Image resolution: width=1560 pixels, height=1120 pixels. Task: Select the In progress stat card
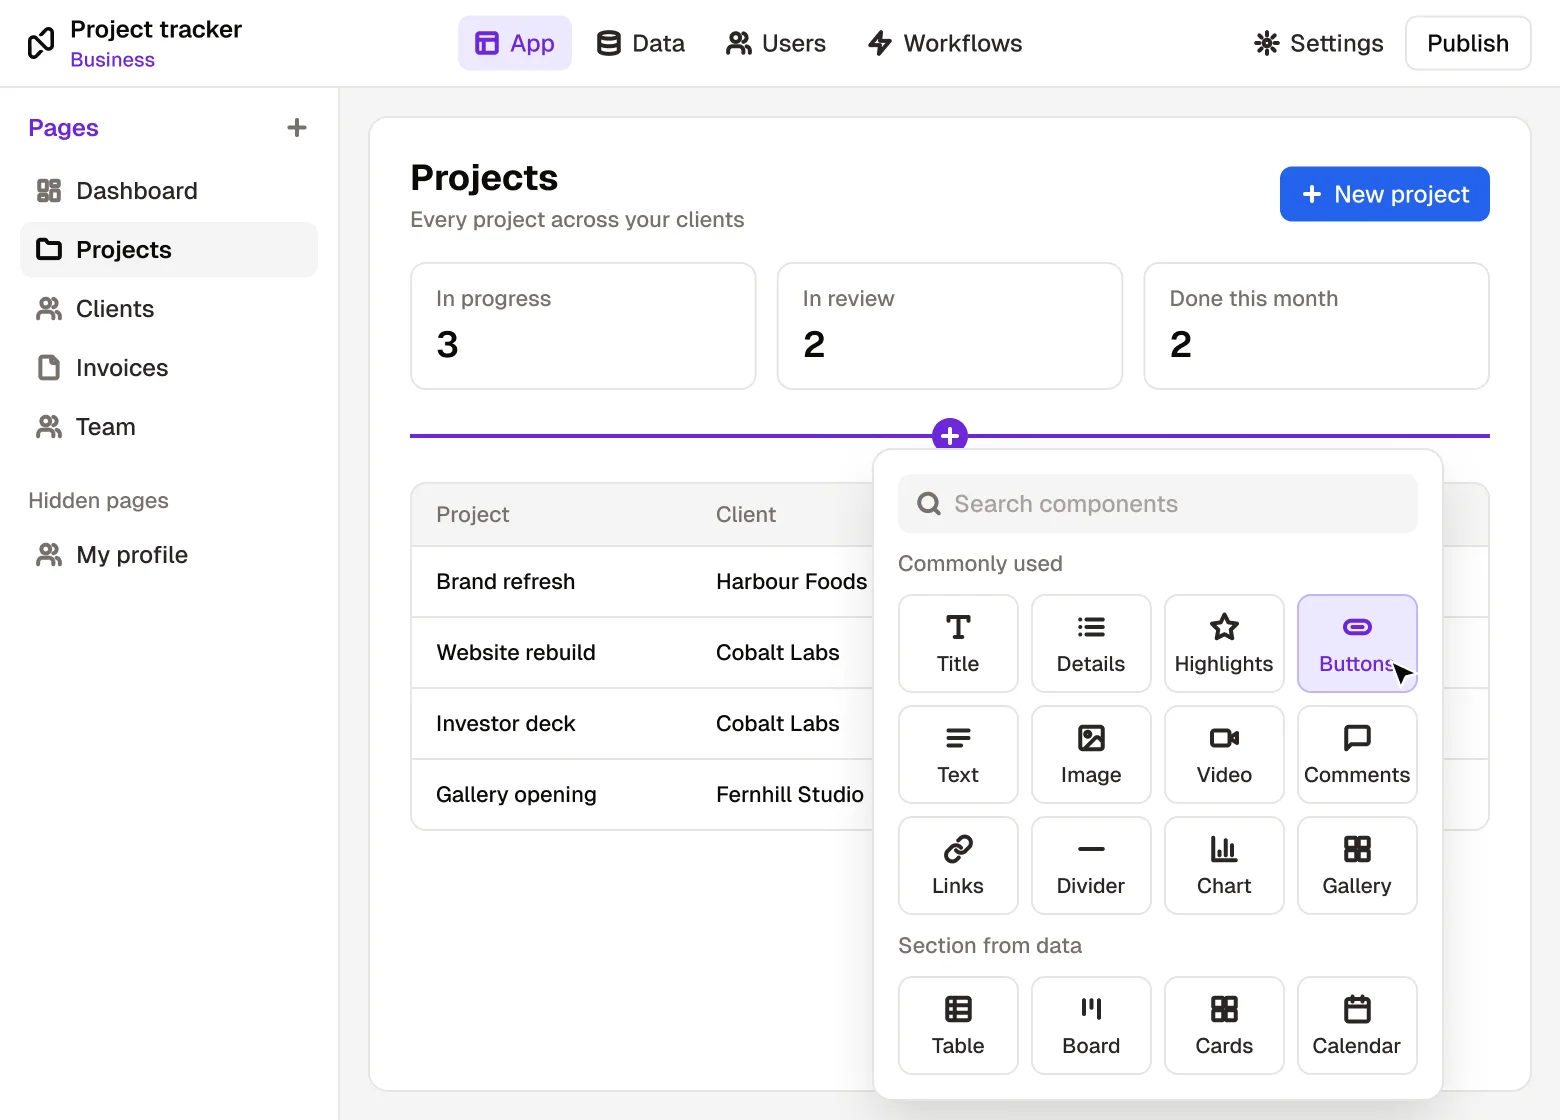pos(583,326)
